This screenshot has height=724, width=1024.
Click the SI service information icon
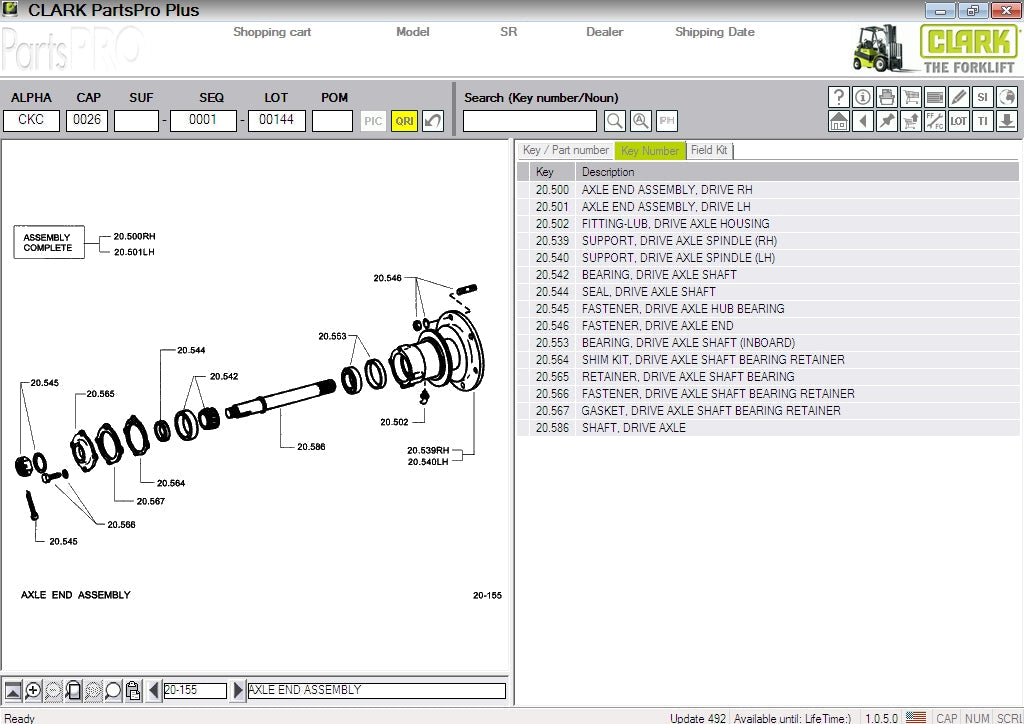tap(983, 97)
